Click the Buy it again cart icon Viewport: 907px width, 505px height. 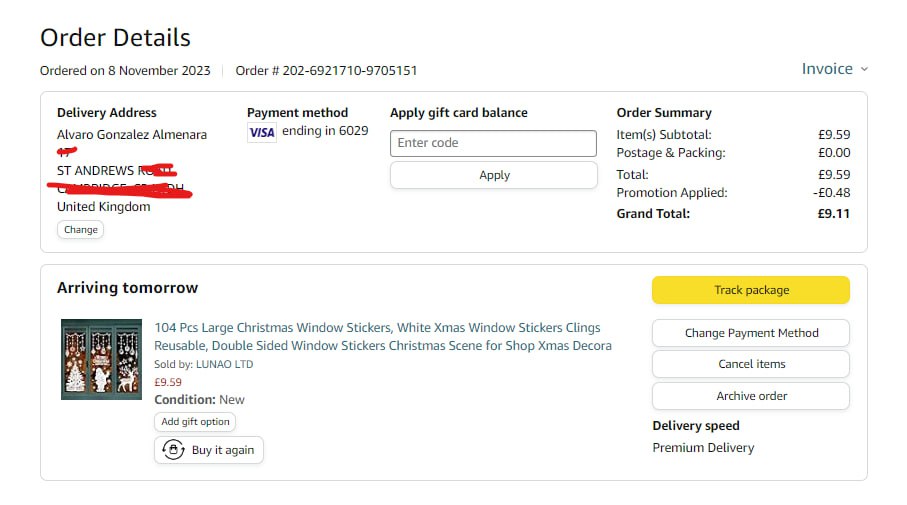pos(174,450)
